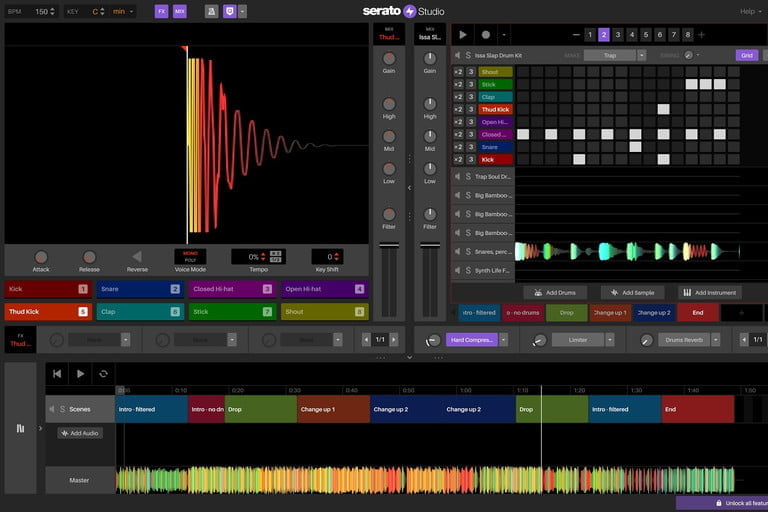Viewport: 768px width, 512px height.
Task: Mute the Trap Soul Drums deck
Action: point(457,176)
